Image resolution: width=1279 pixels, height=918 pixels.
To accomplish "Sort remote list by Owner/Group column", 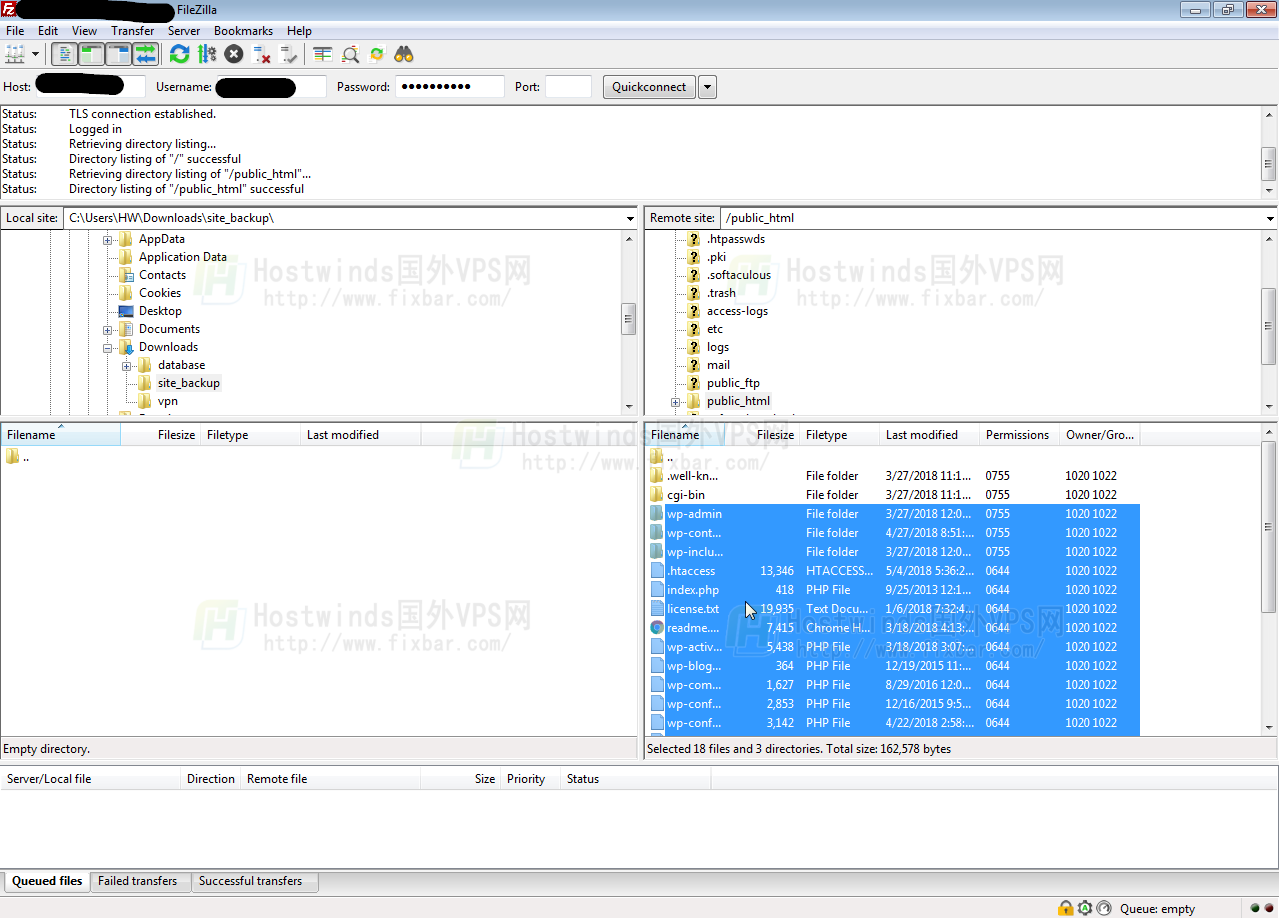I will tap(1100, 435).
